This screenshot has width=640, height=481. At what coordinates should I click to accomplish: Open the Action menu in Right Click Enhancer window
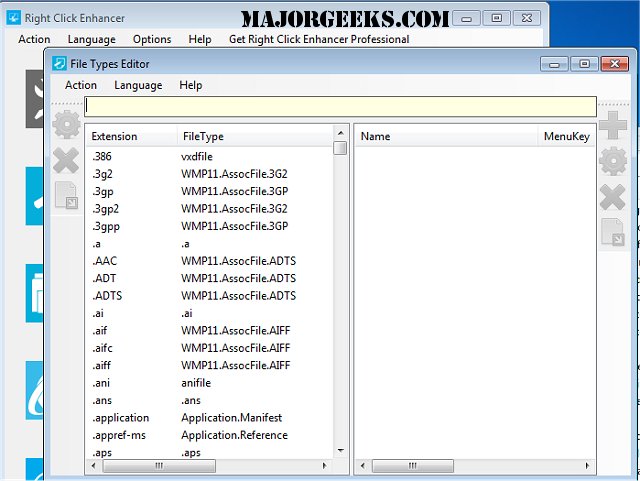(34, 39)
